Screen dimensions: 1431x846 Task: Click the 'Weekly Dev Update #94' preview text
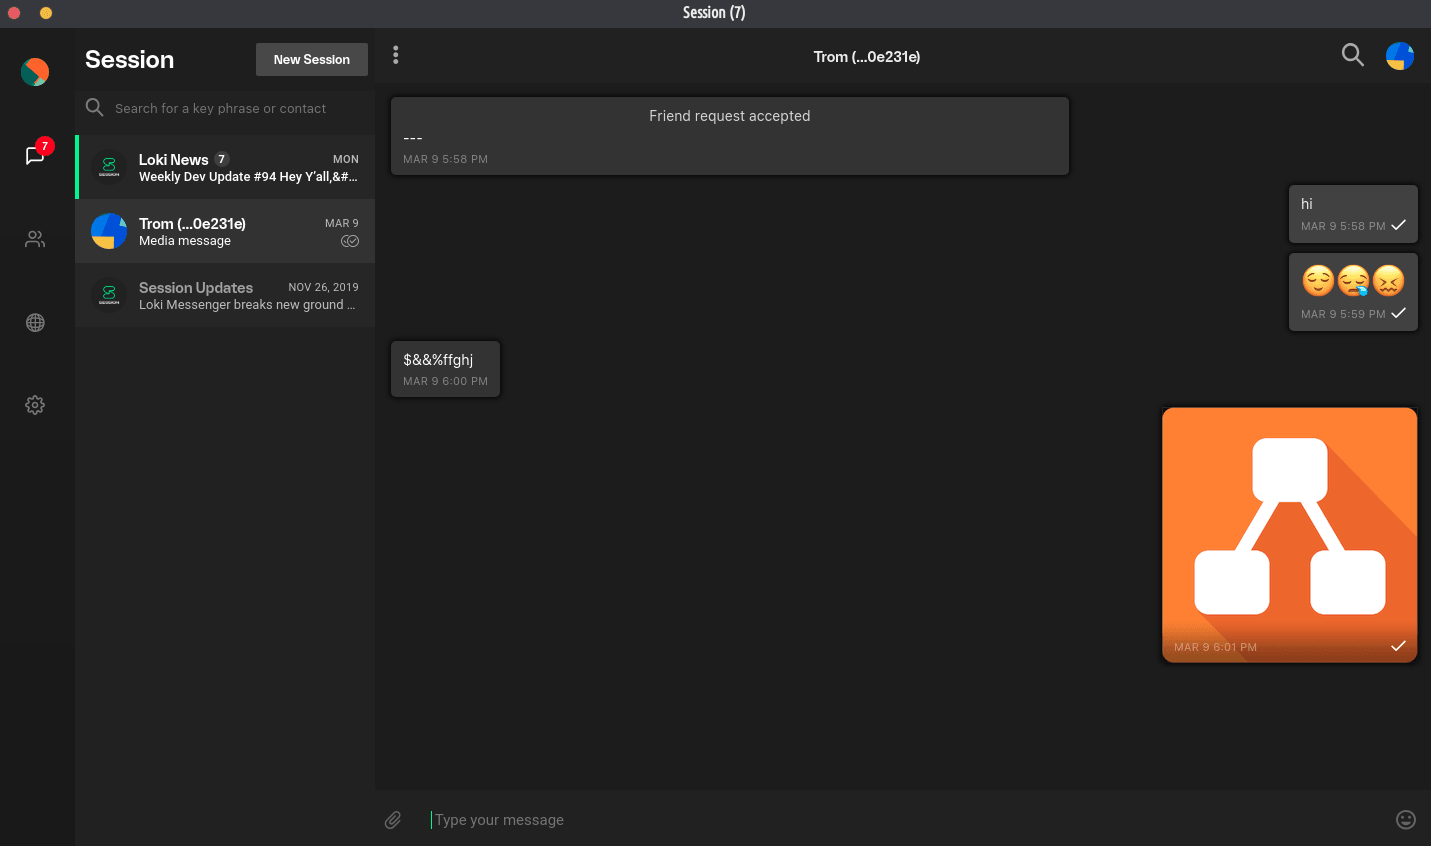[248, 177]
